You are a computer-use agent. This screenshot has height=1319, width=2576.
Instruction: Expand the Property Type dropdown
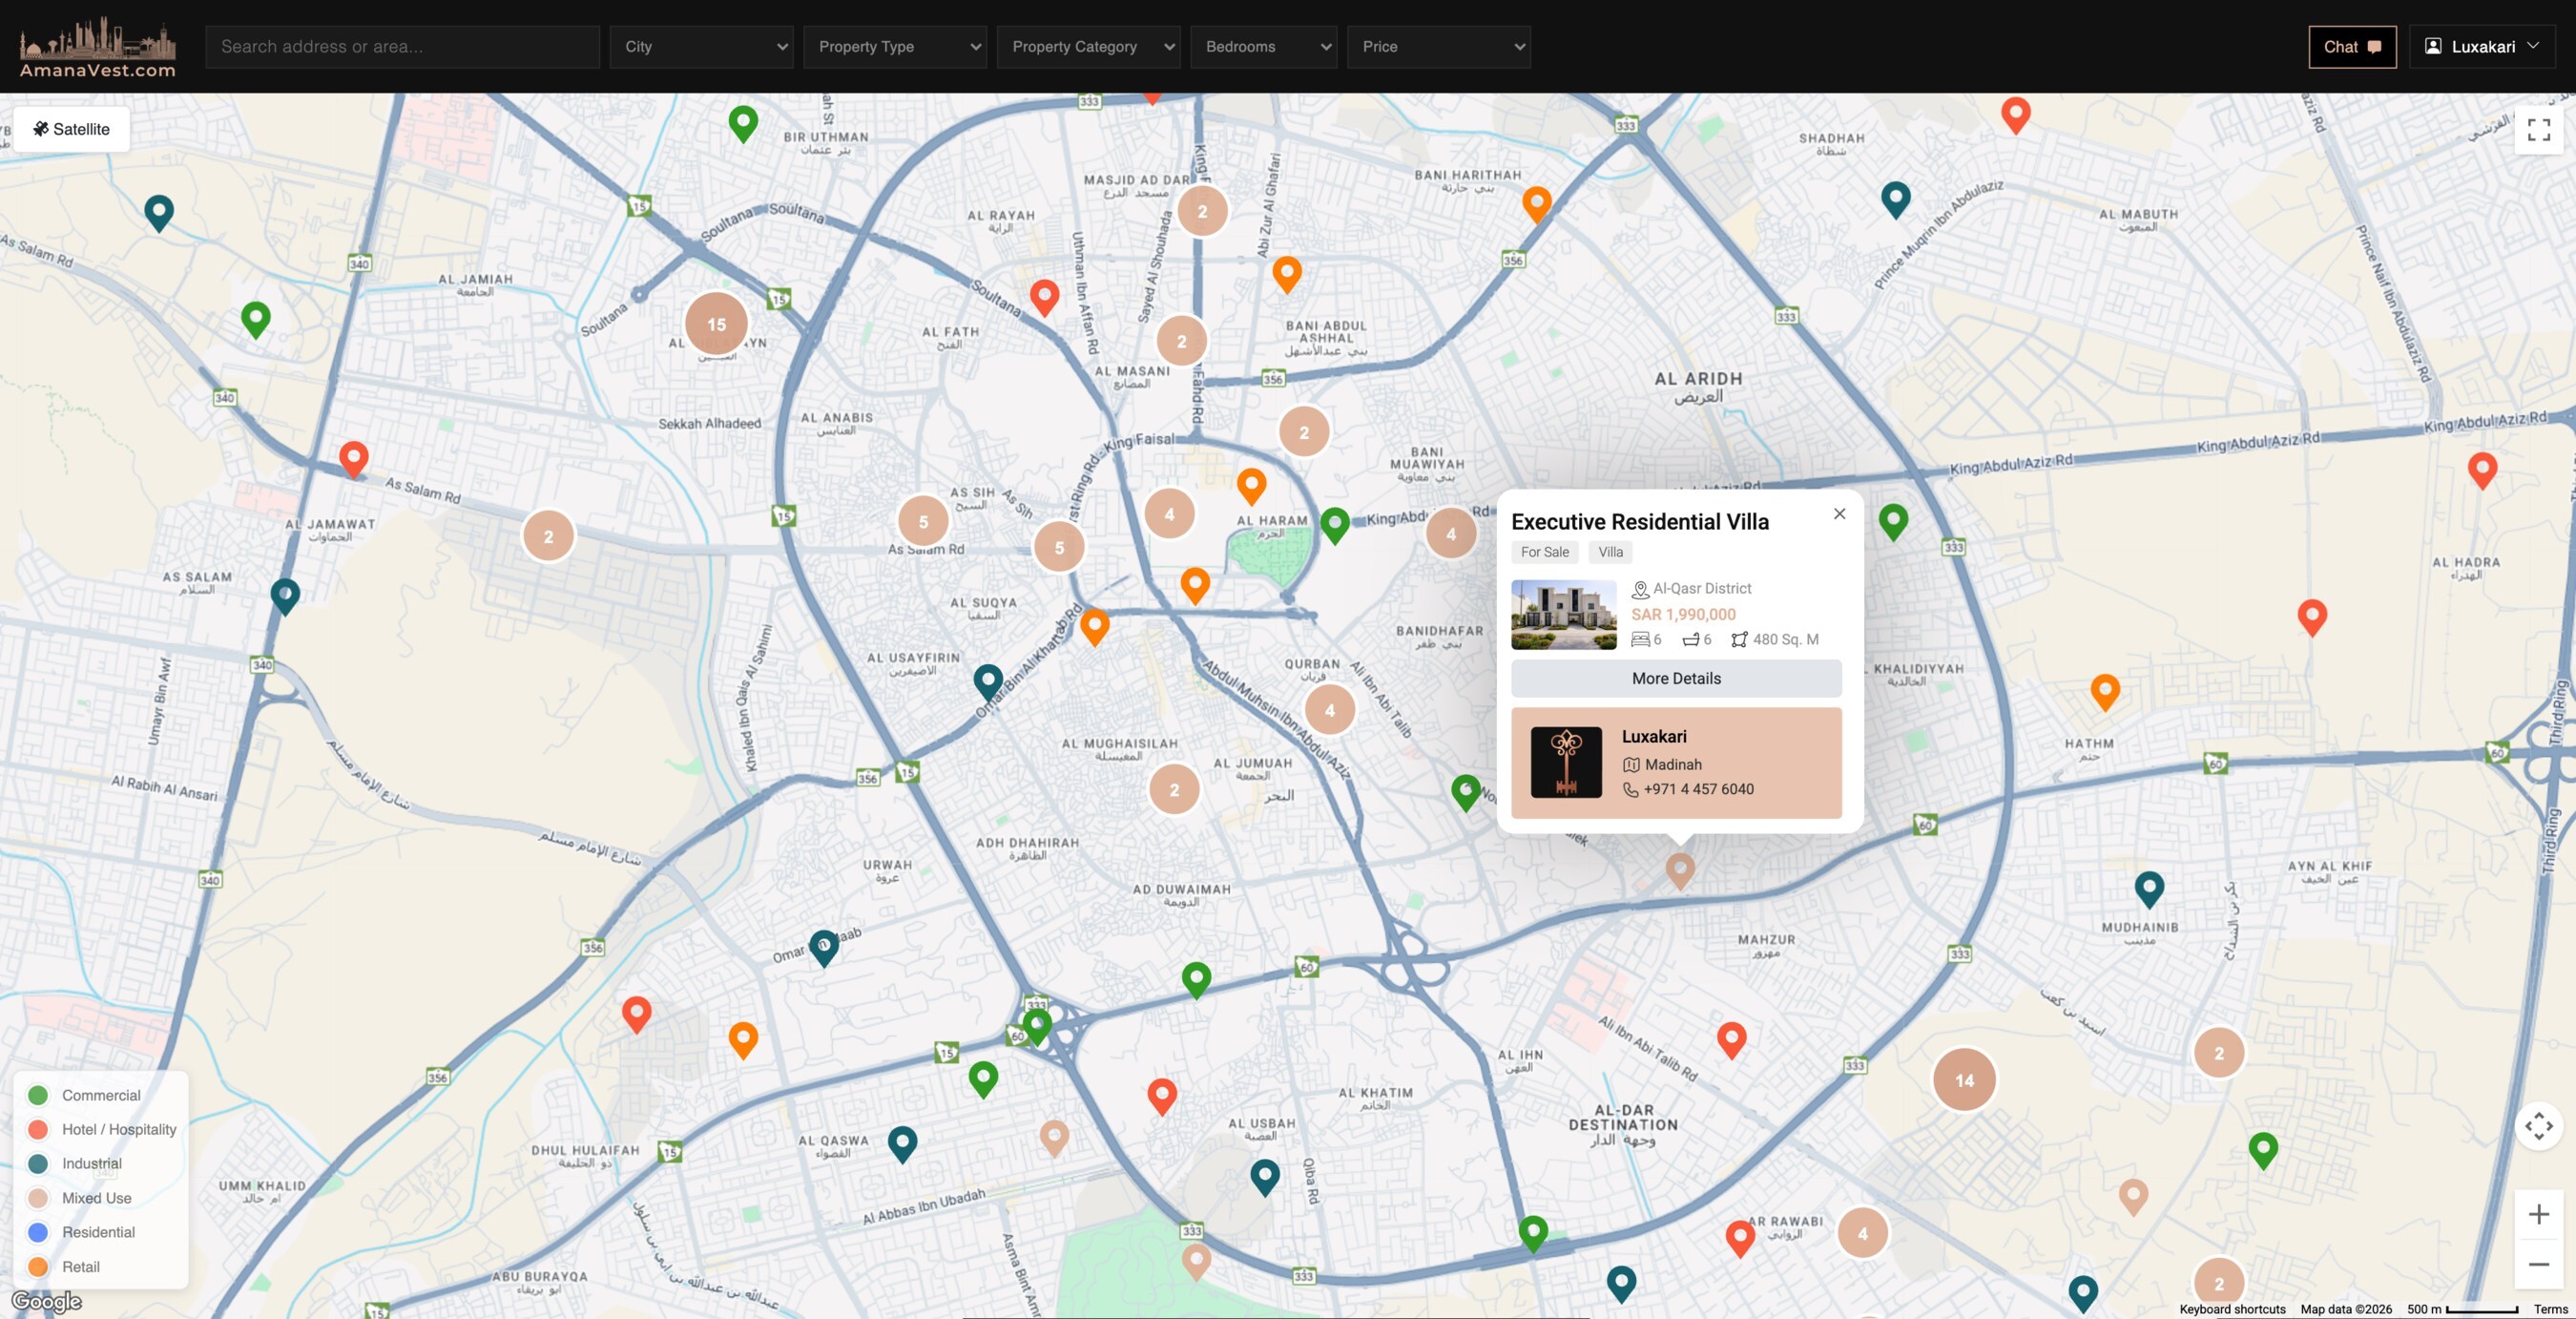pos(894,47)
